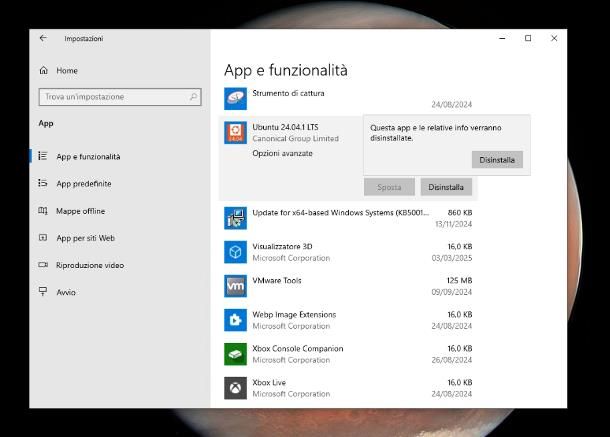Click the Mappe offline map icon
Screen dimensions: 610x437
click(43, 211)
